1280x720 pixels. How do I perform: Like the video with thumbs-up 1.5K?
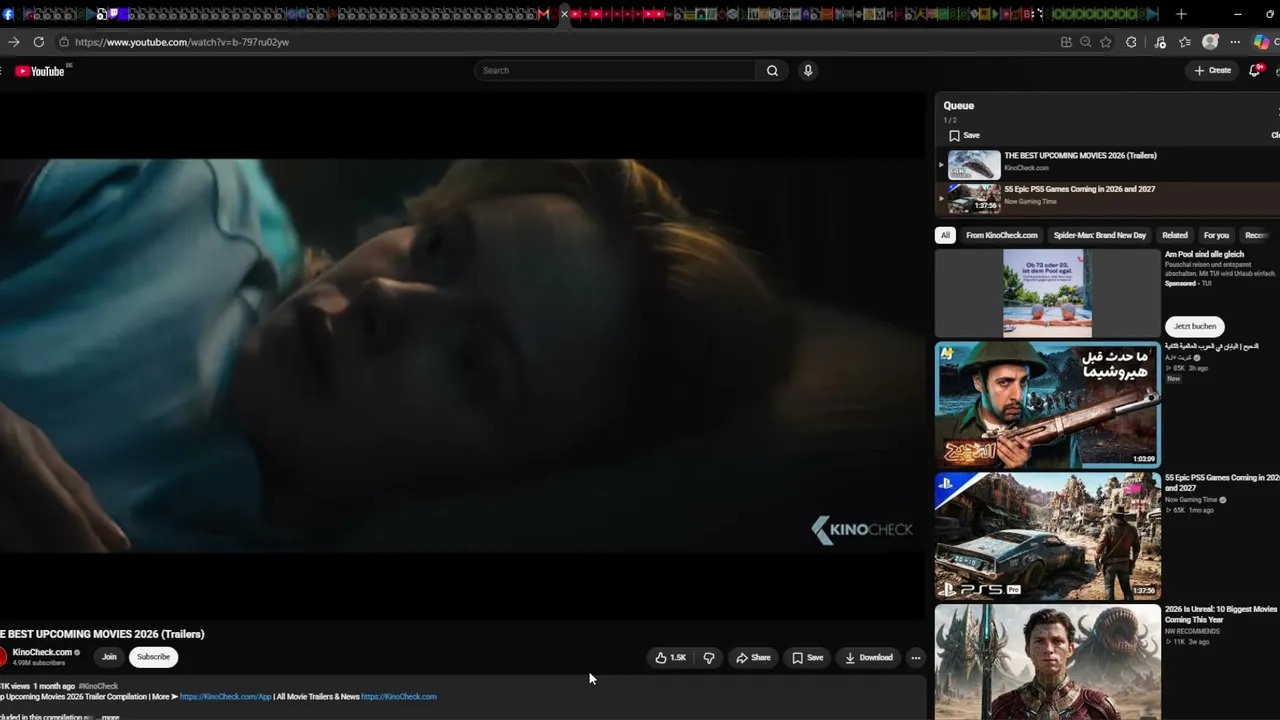pyautogui.click(x=671, y=658)
